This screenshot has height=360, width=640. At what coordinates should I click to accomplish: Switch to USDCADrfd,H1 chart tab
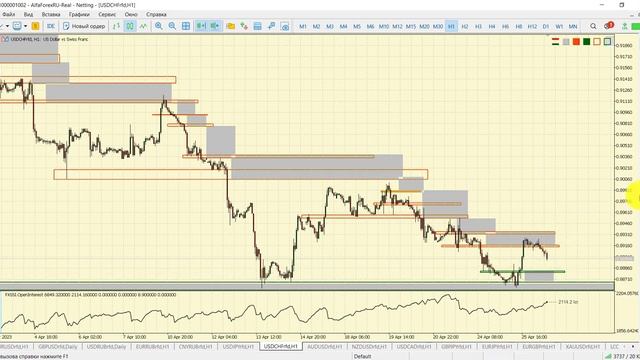414,347
